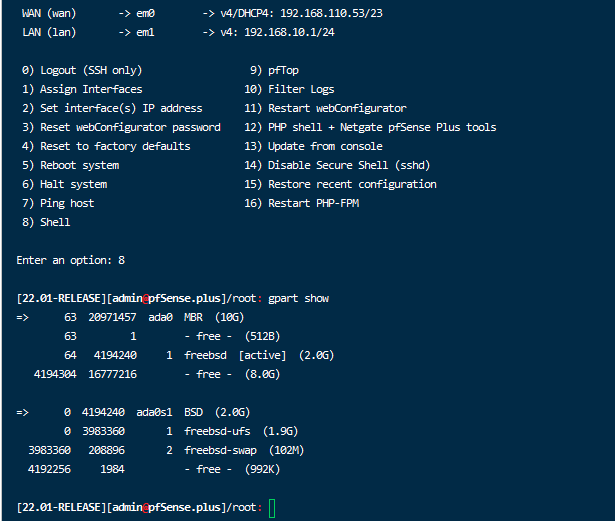Click the "Halt system" option text

63,184
